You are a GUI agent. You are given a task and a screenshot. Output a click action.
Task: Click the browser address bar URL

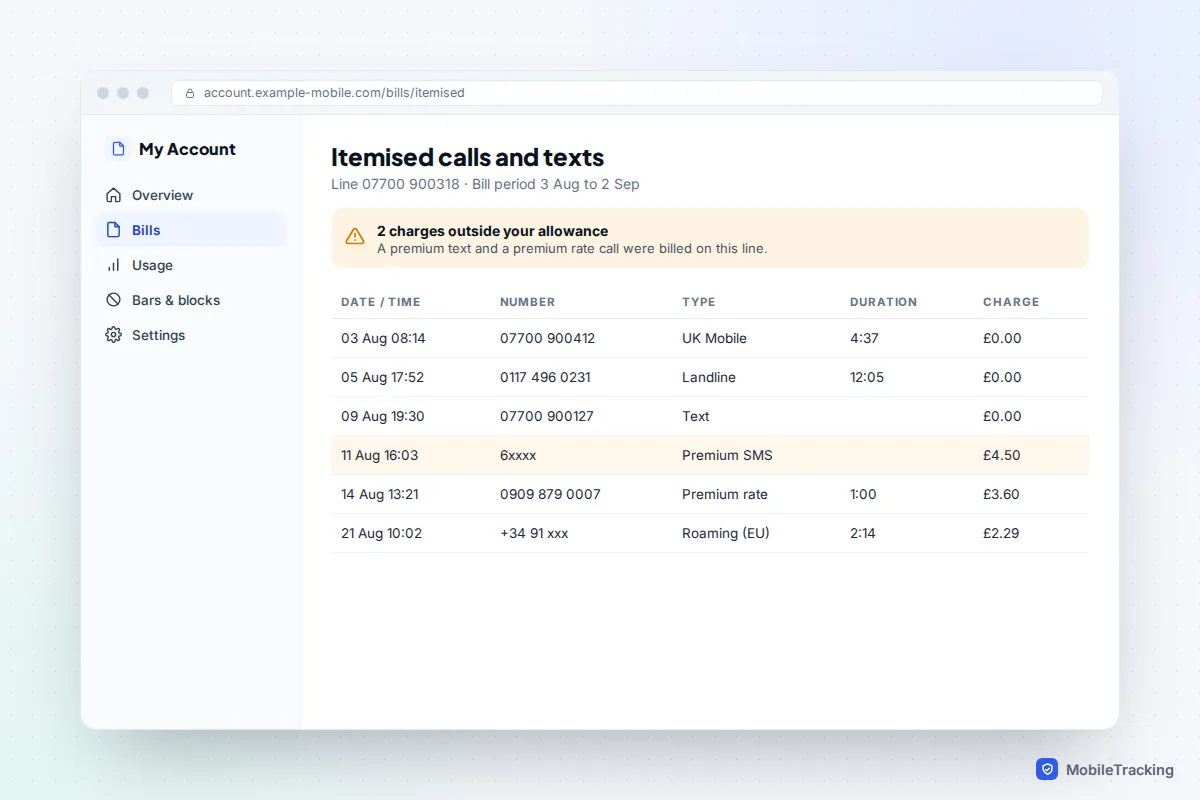click(334, 93)
